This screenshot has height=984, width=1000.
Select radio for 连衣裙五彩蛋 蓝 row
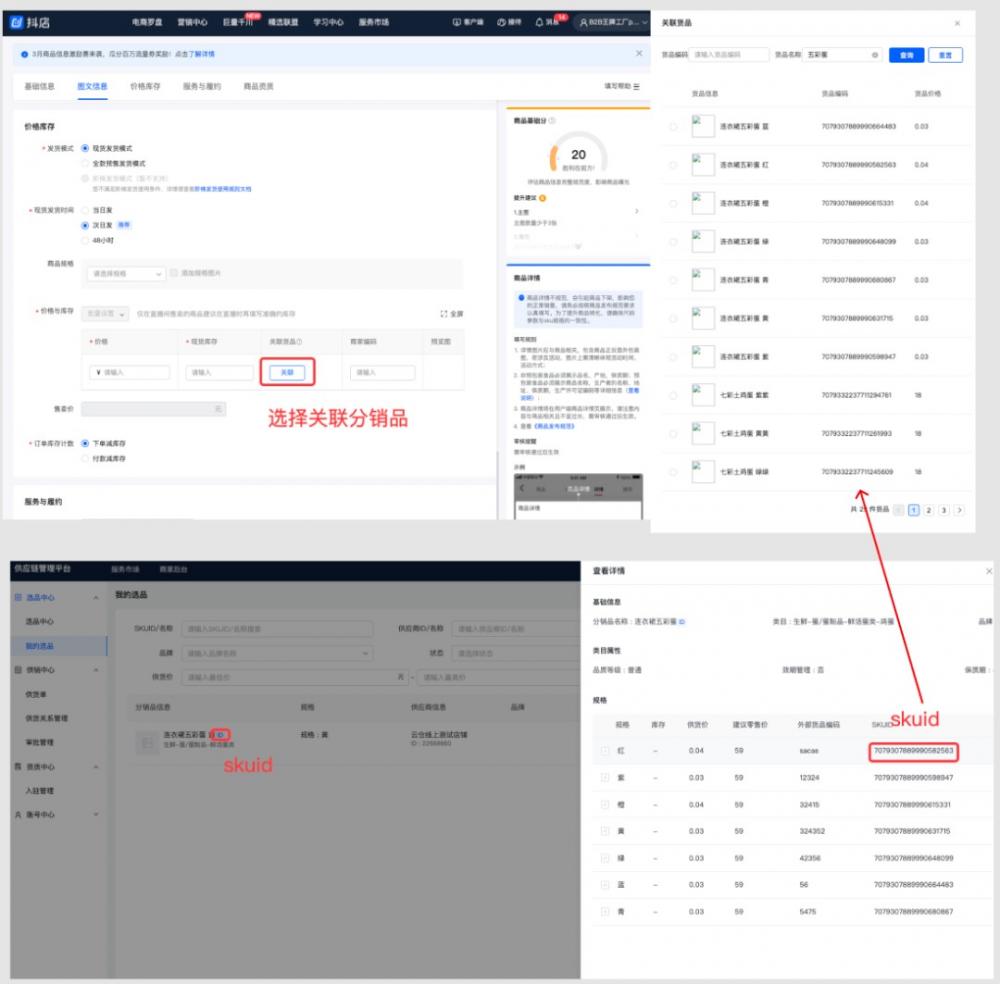click(x=673, y=127)
